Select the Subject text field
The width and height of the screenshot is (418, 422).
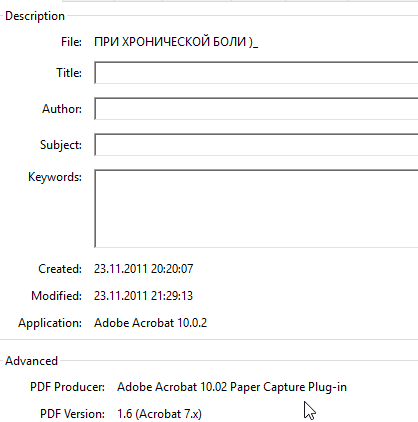(256, 145)
